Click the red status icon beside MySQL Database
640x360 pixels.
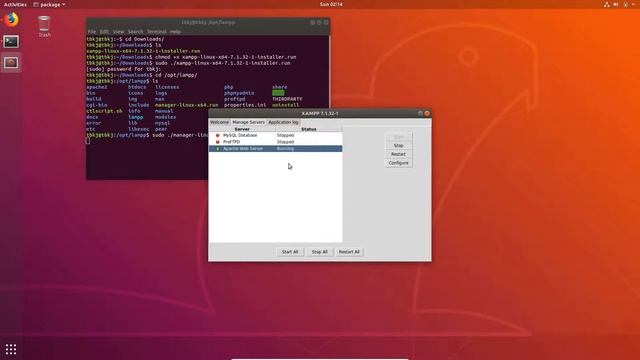[218, 135]
